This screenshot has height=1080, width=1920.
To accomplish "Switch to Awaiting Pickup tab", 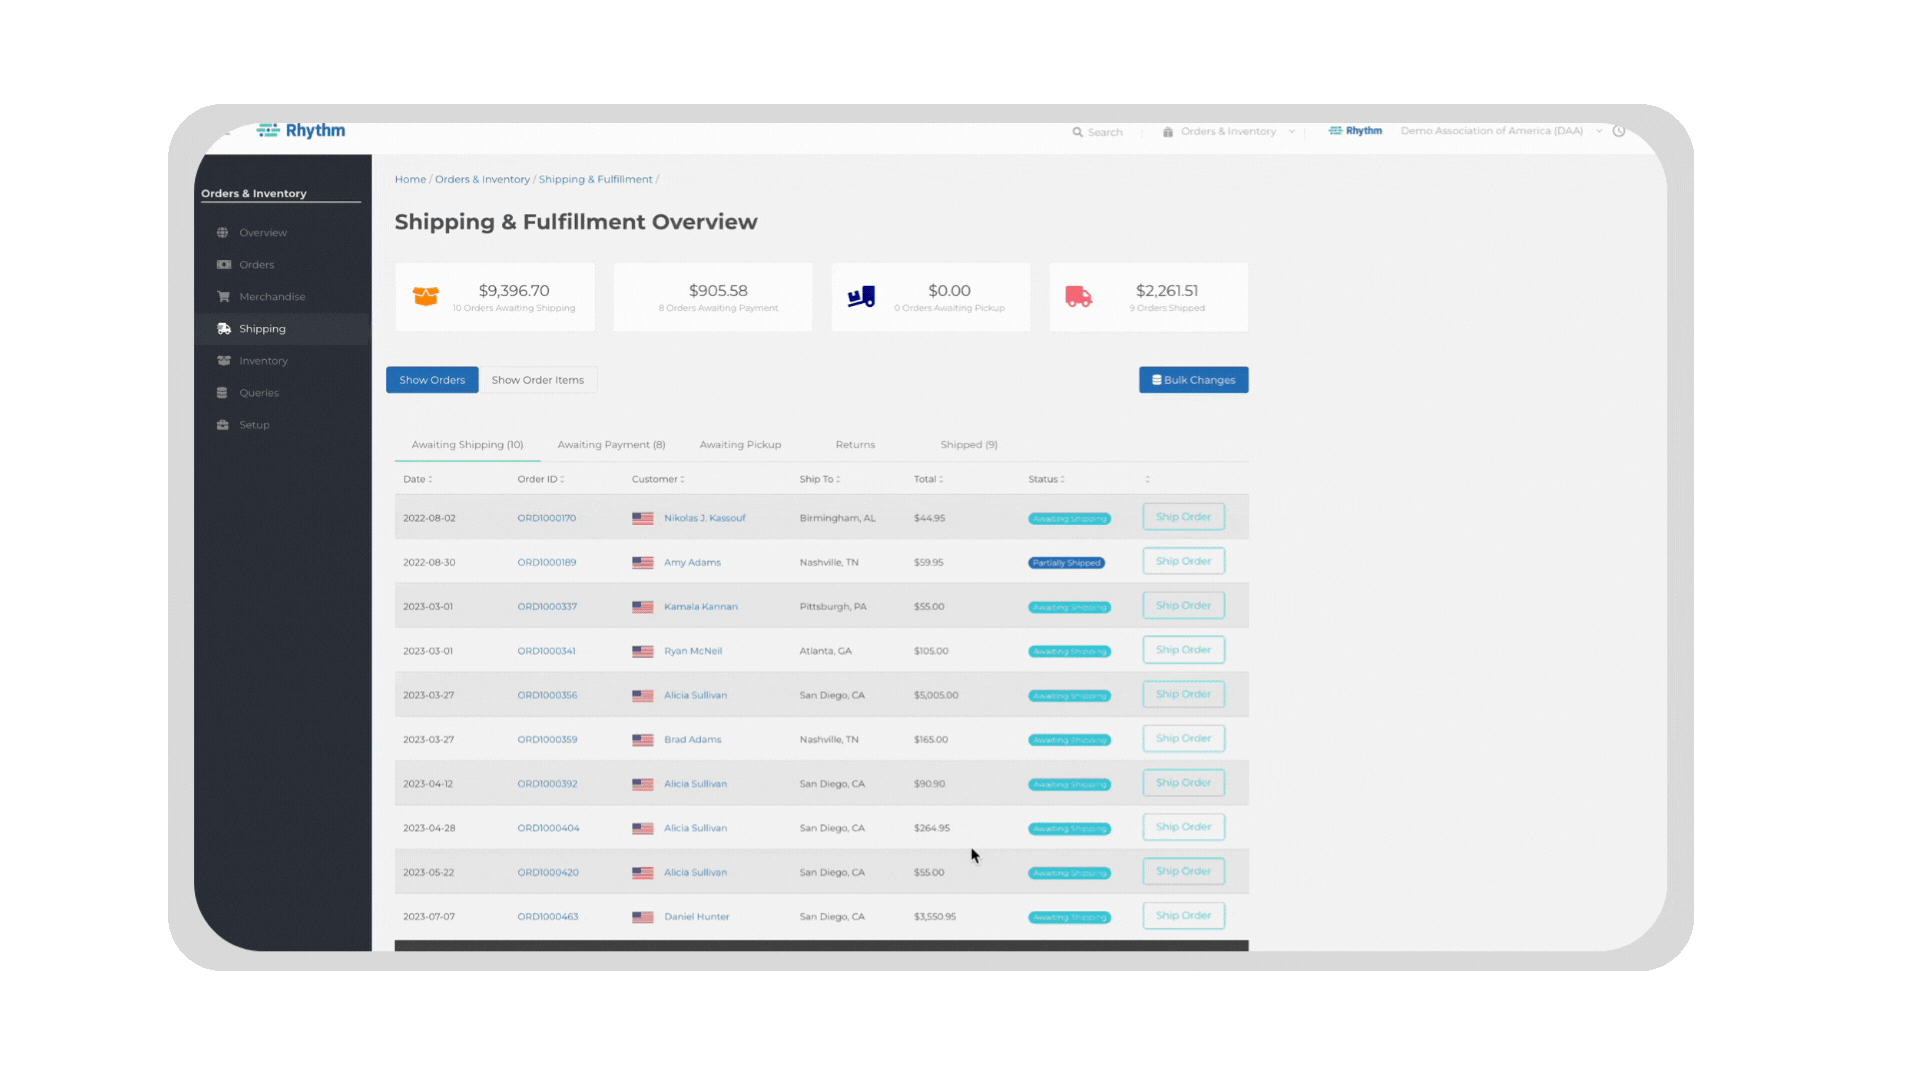I will (x=740, y=445).
